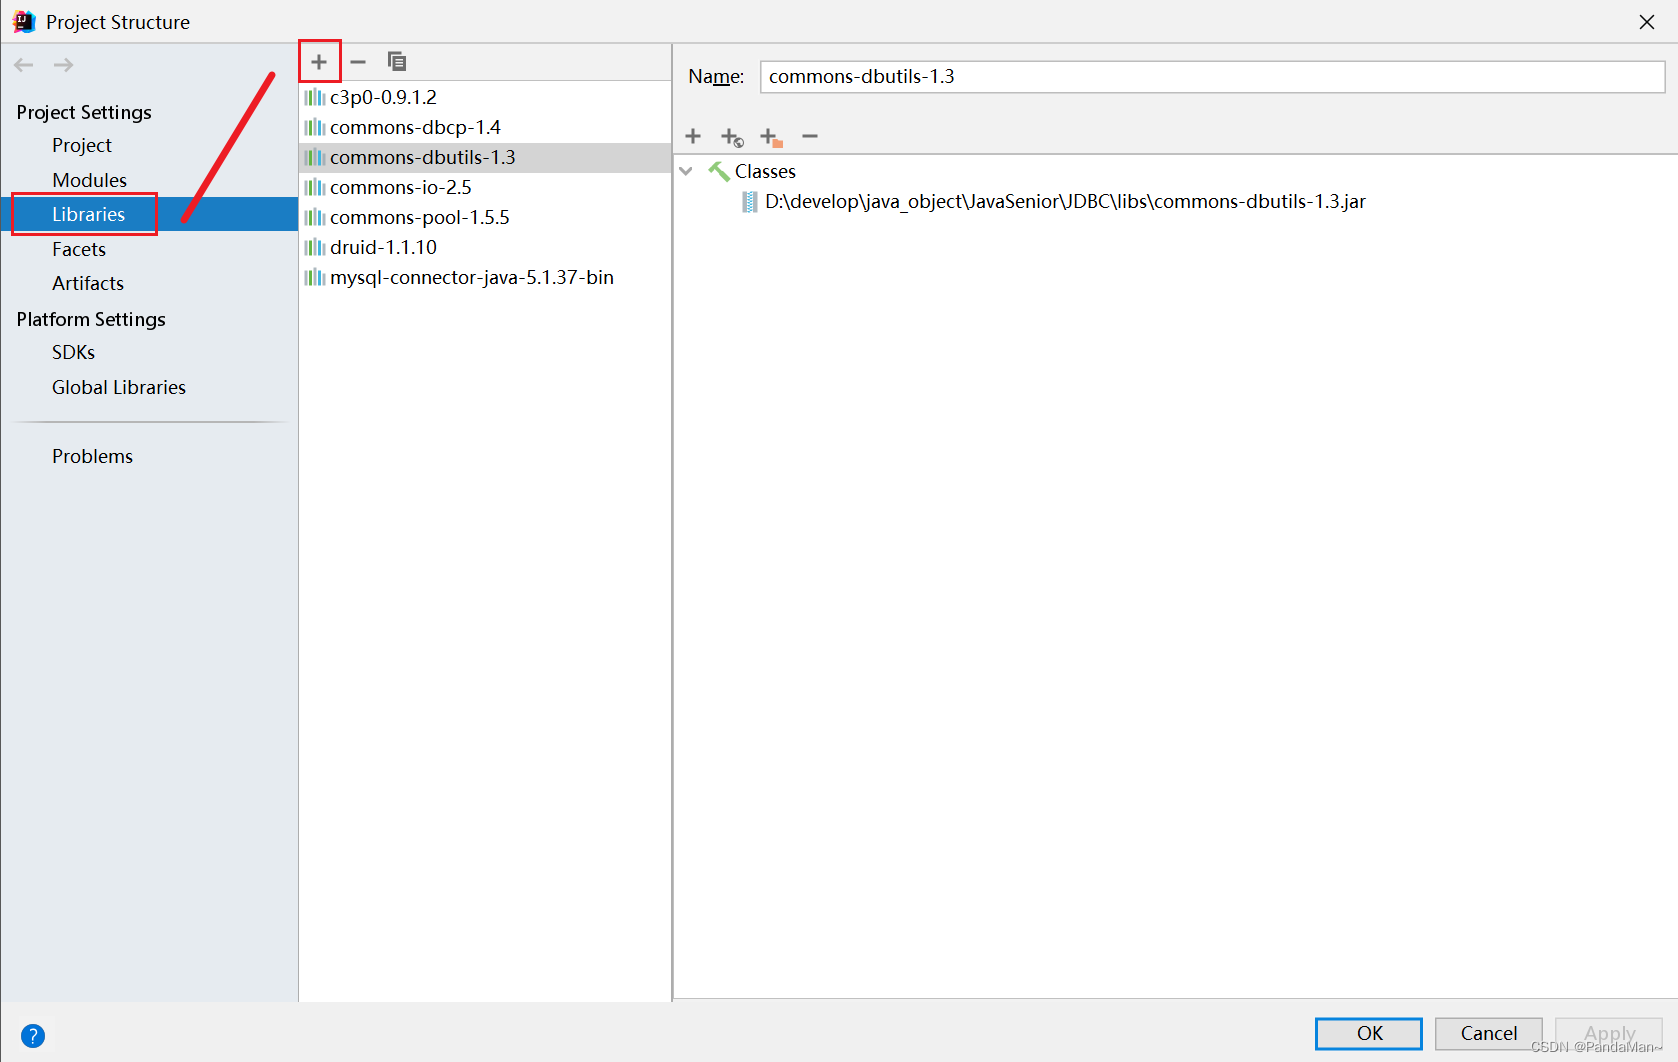Select the commons-io-2.5 library

pyautogui.click(x=485, y=187)
